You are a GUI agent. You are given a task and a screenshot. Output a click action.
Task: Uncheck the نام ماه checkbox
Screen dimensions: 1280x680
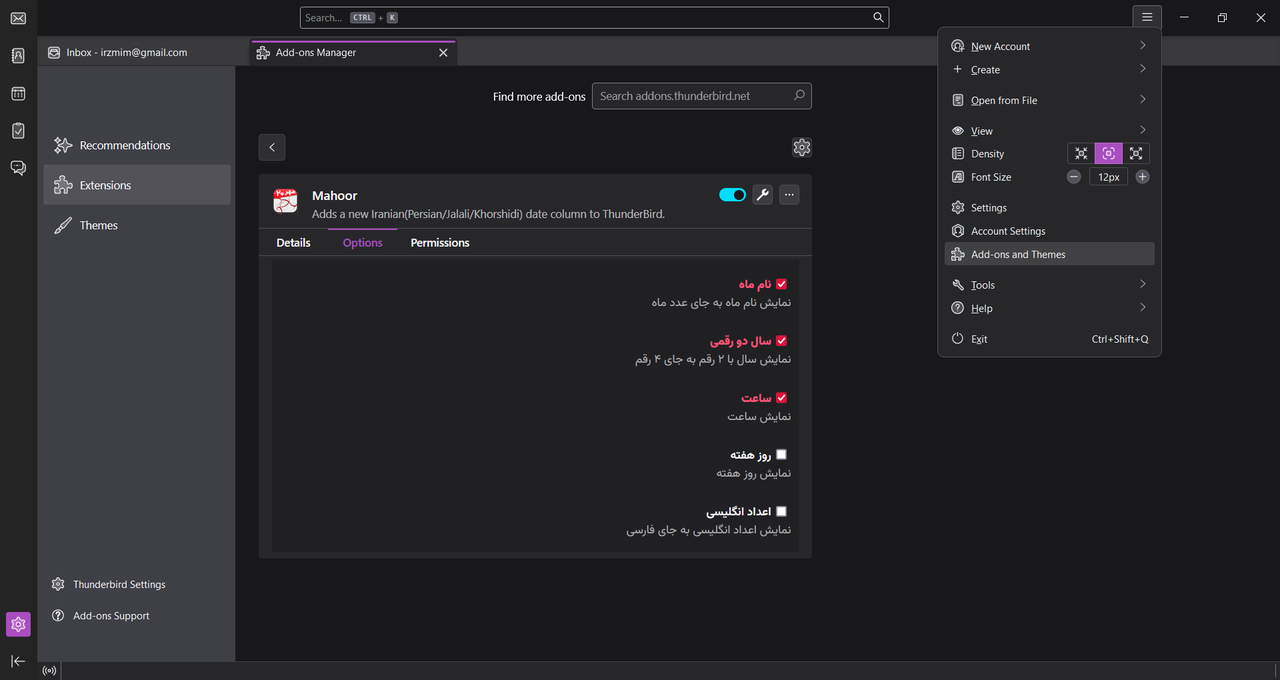pos(781,284)
